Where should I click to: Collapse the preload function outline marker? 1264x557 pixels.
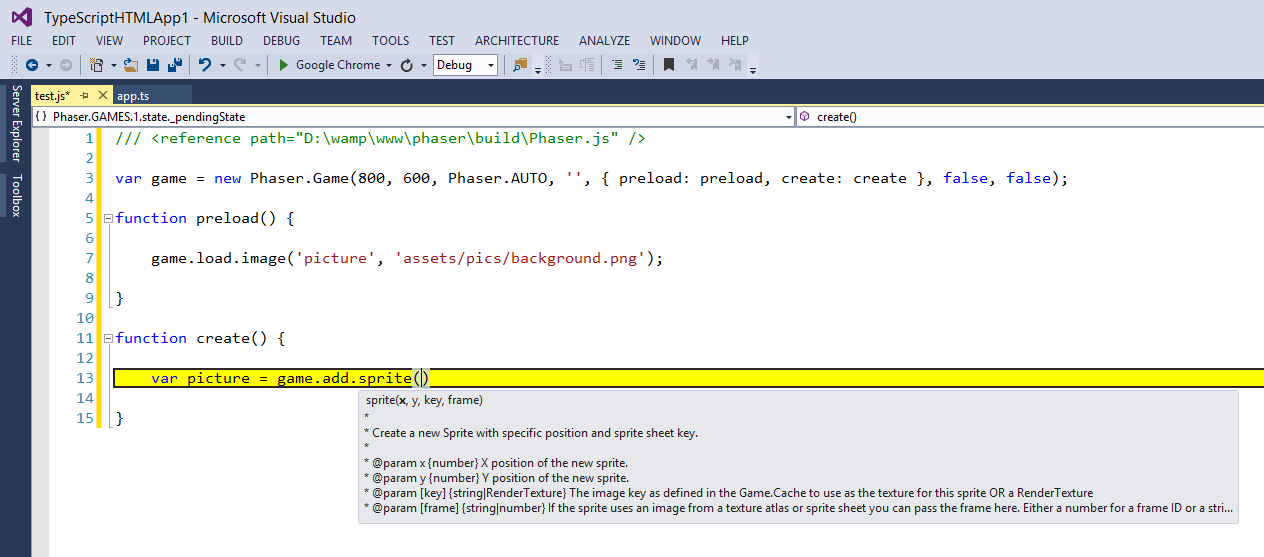coord(108,218)
